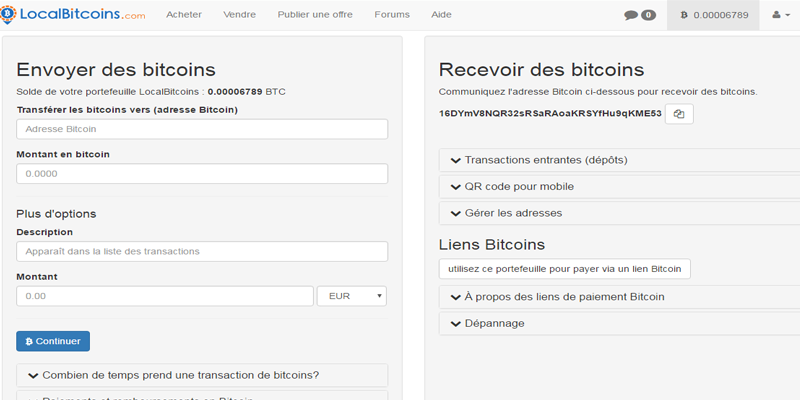
Task: Focus the Description input field
Action: [x=202, y=252]
